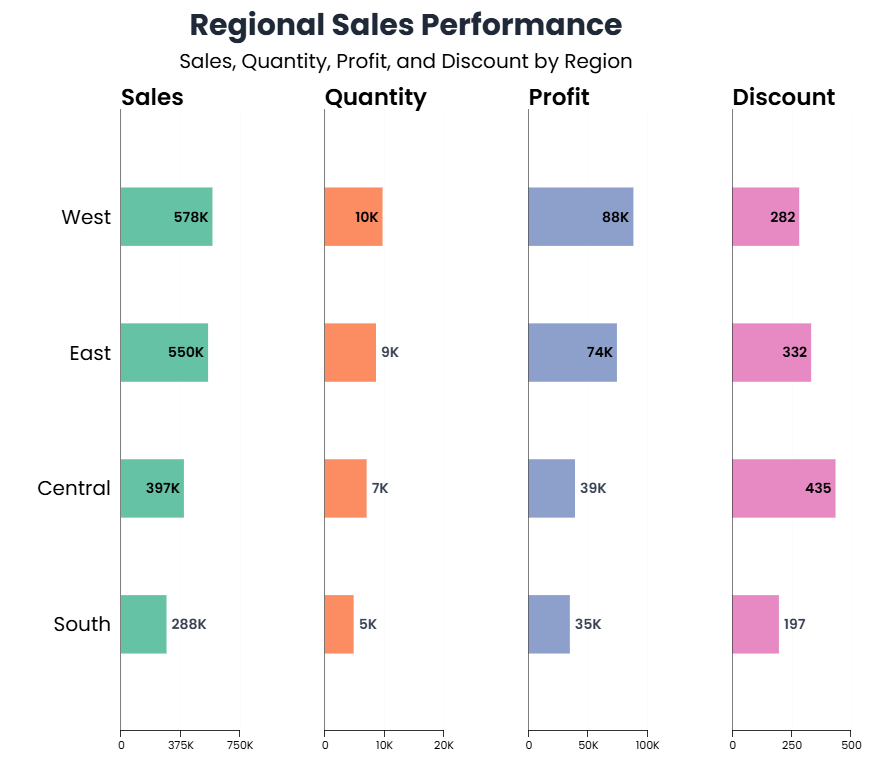Select the East Discount bar (332)
This screenshot has height=762, width=888.
click(771, 353)
